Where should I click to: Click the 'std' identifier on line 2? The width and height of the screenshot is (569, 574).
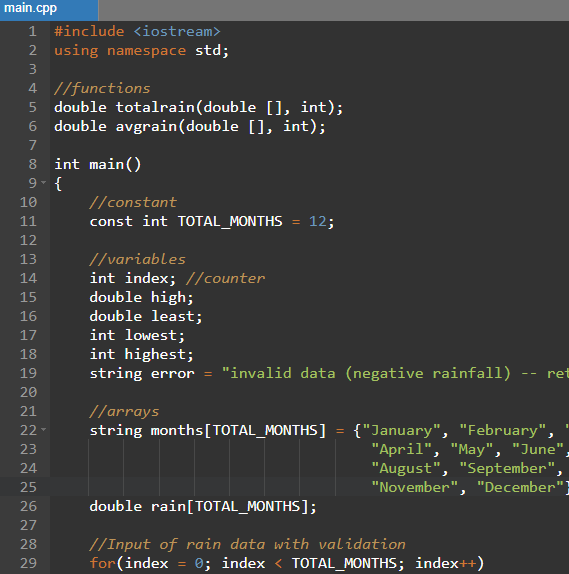(208, 51)
